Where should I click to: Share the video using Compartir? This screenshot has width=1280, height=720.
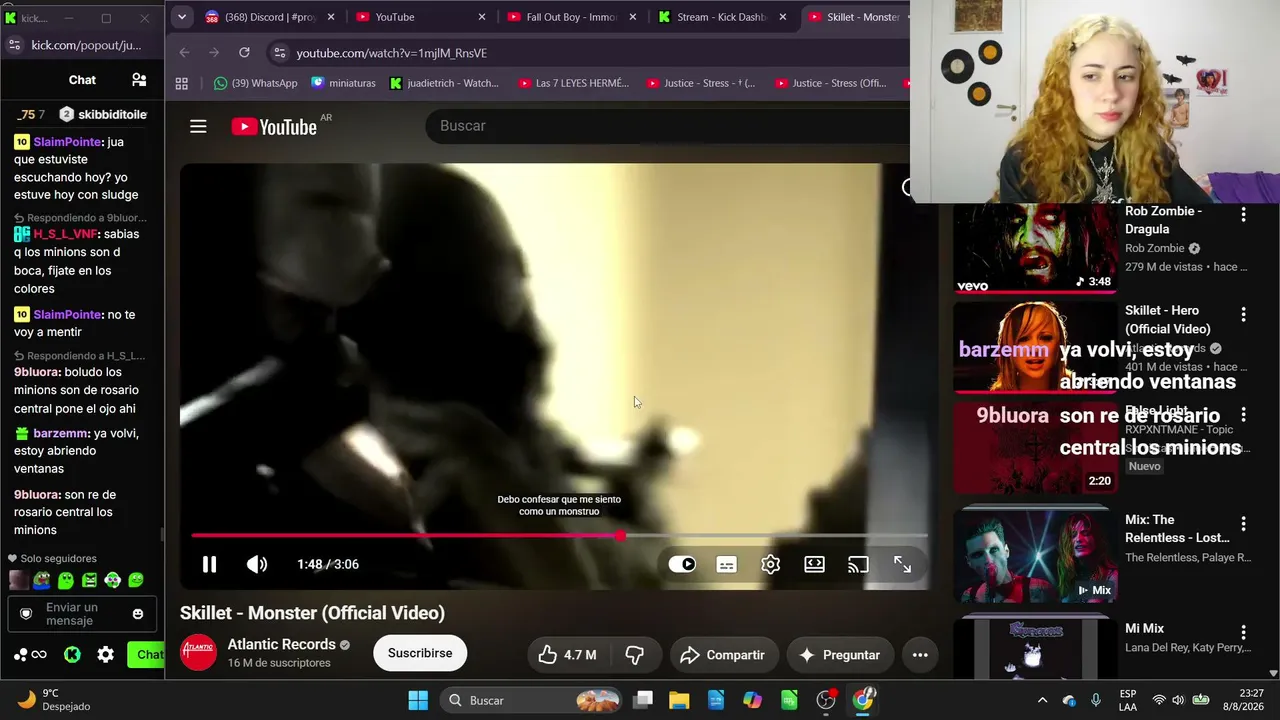(x=724, y=655)
